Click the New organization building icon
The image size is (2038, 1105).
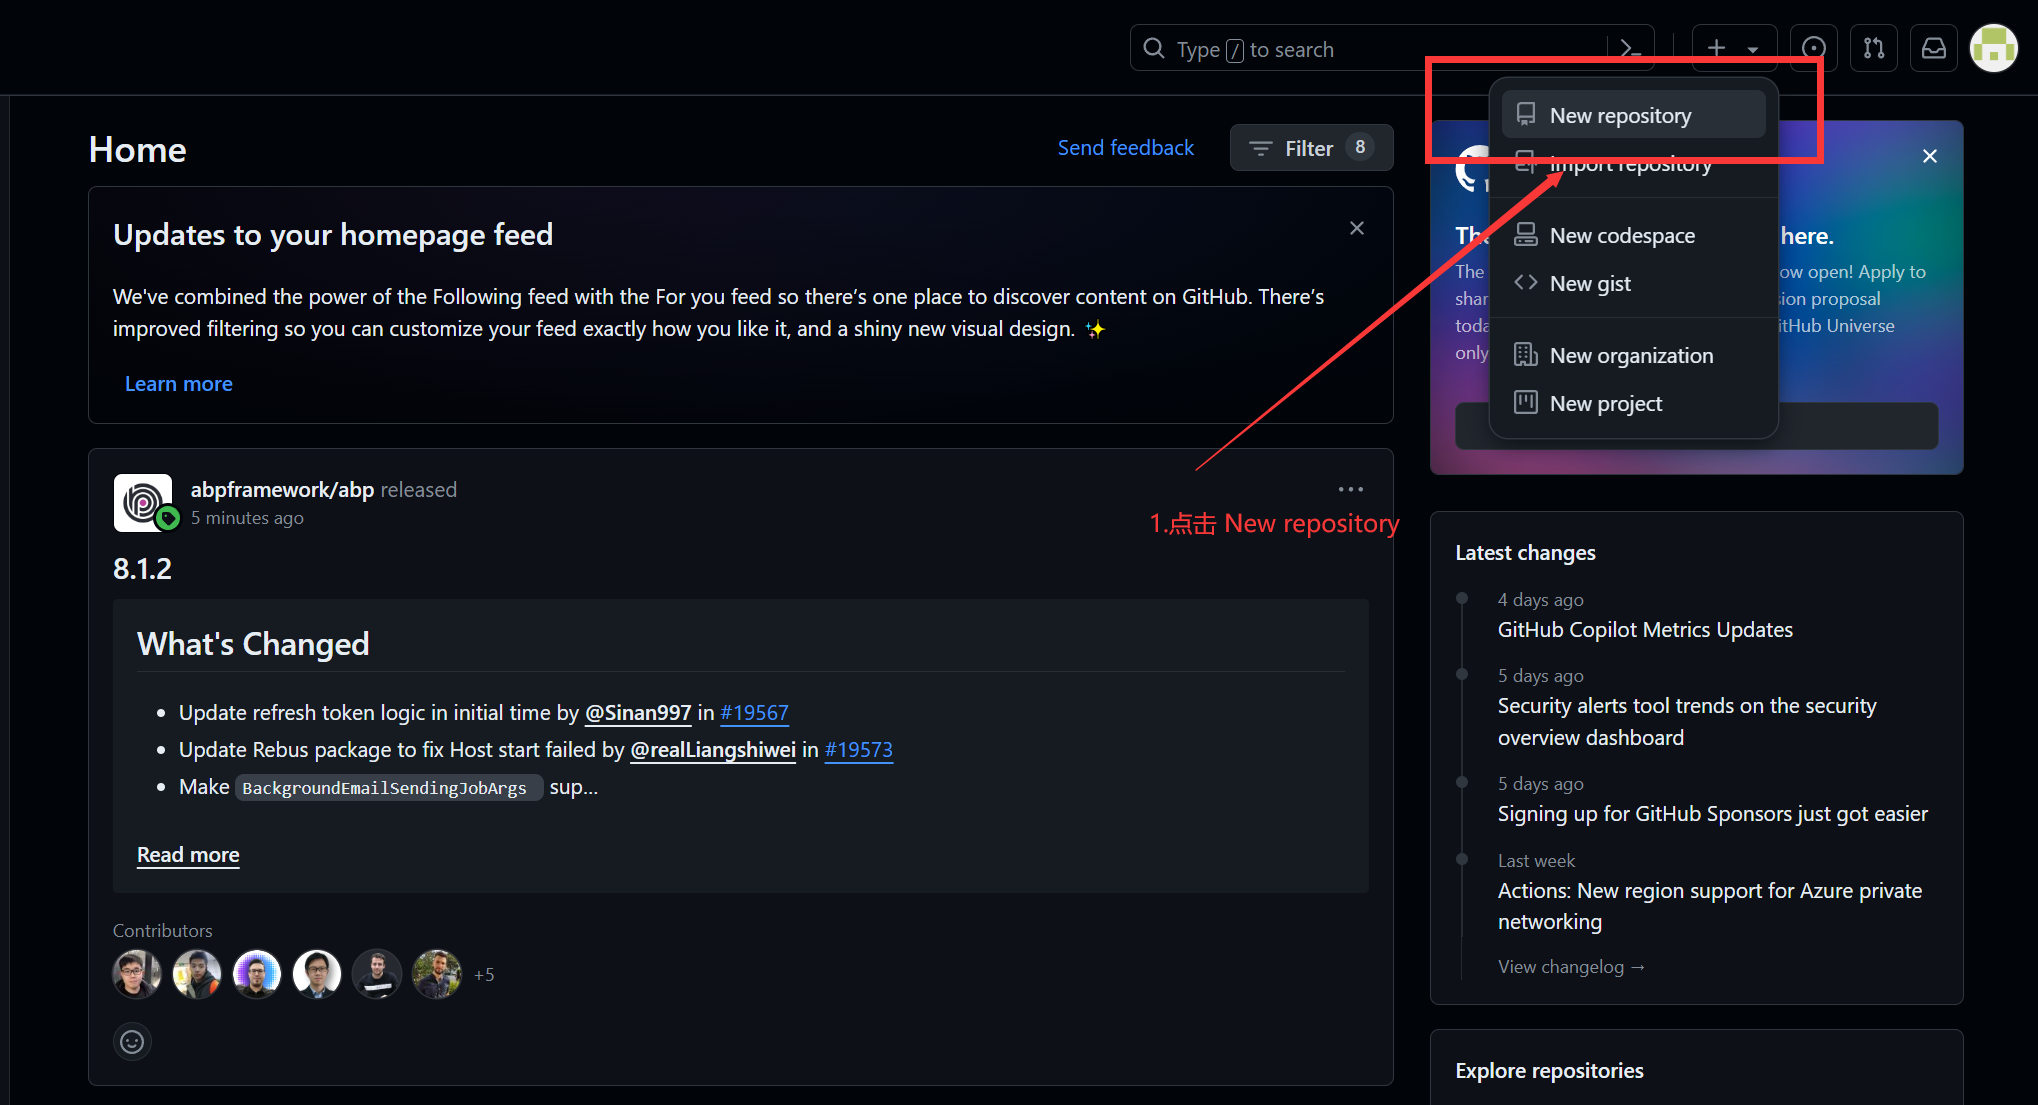click(1526, 355)
